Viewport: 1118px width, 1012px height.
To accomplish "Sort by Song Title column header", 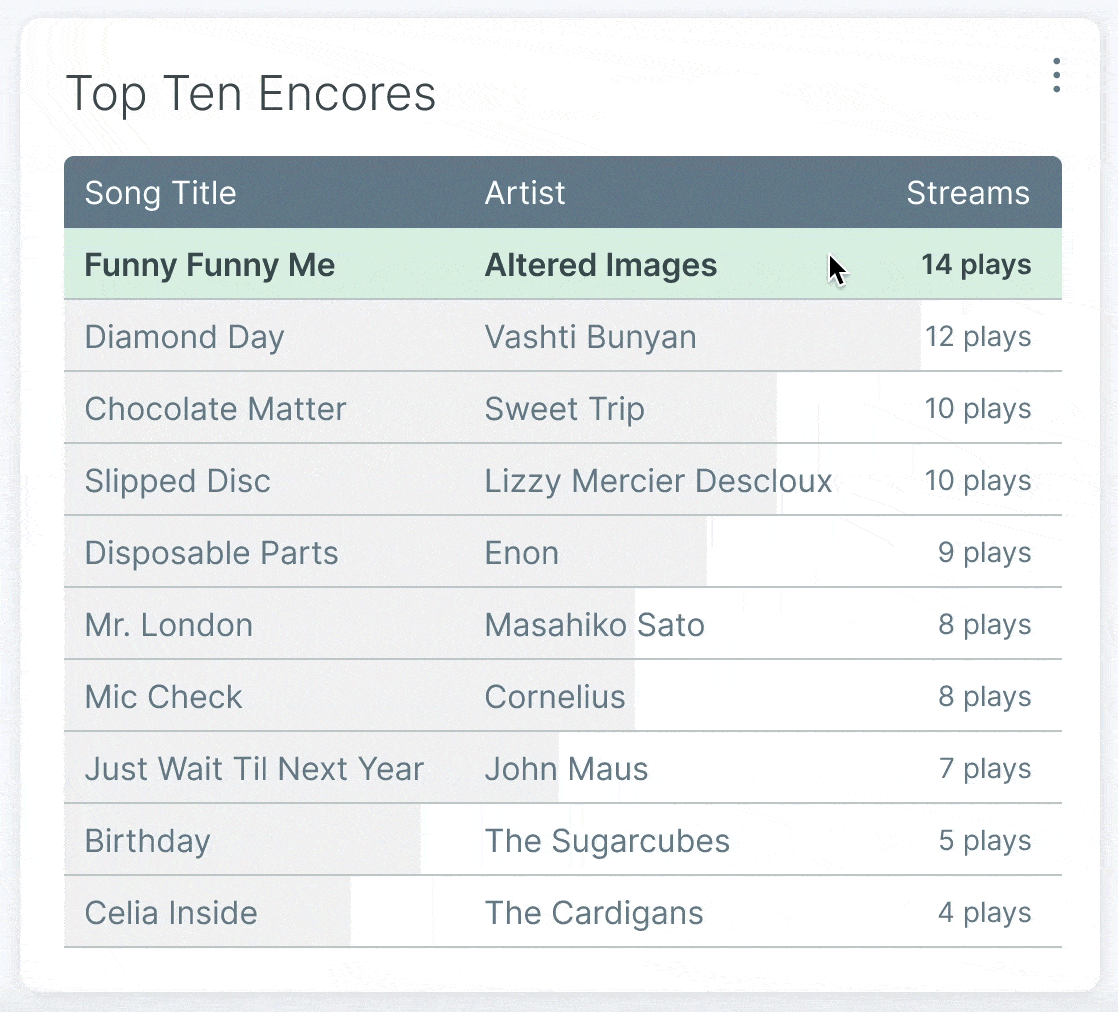I will pos(160,193).
